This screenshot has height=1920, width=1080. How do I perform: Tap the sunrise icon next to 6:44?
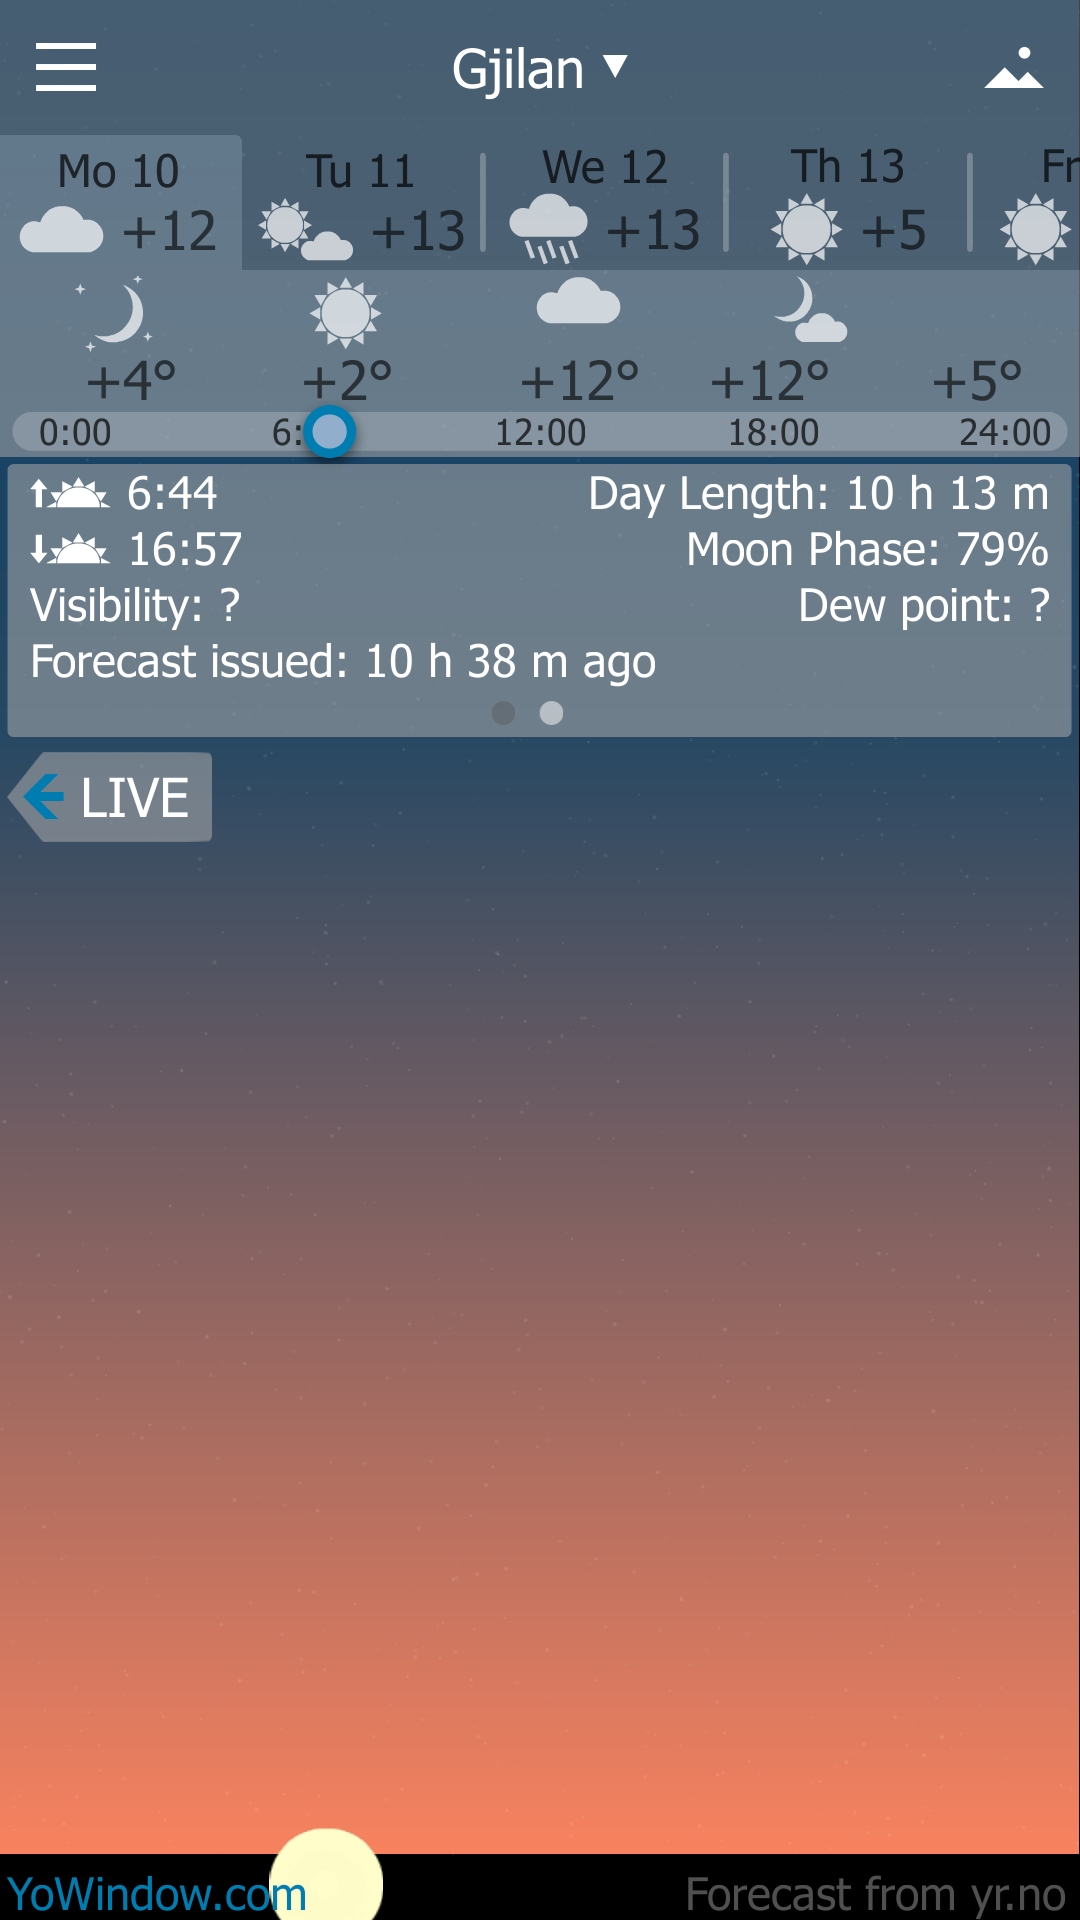[69, 494]
